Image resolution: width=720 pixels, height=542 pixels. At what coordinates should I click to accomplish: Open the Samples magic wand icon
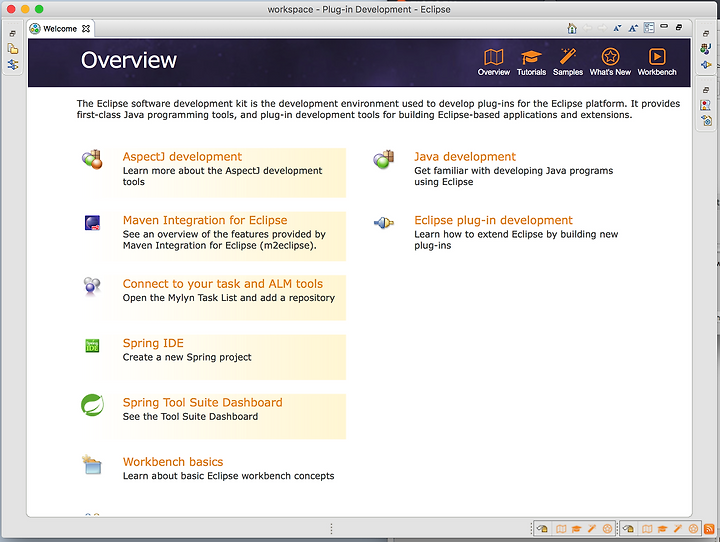pyautogui.click(x=568, y=56)
